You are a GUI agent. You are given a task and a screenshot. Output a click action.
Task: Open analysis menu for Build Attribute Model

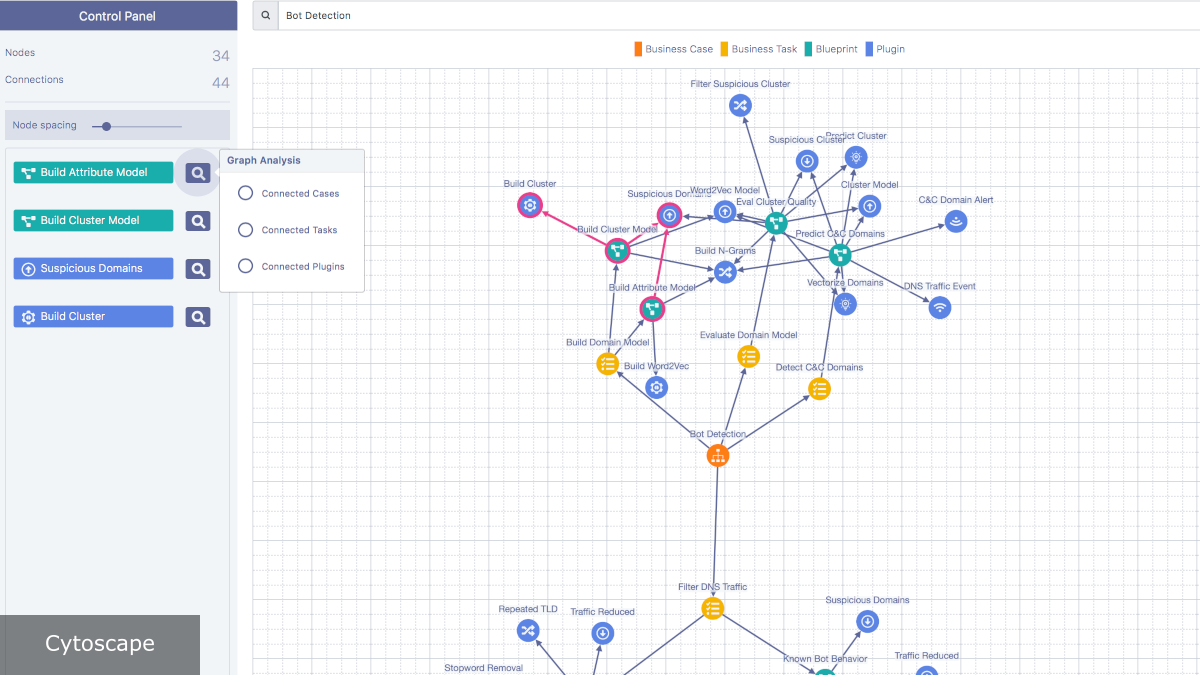pos(198,172)
